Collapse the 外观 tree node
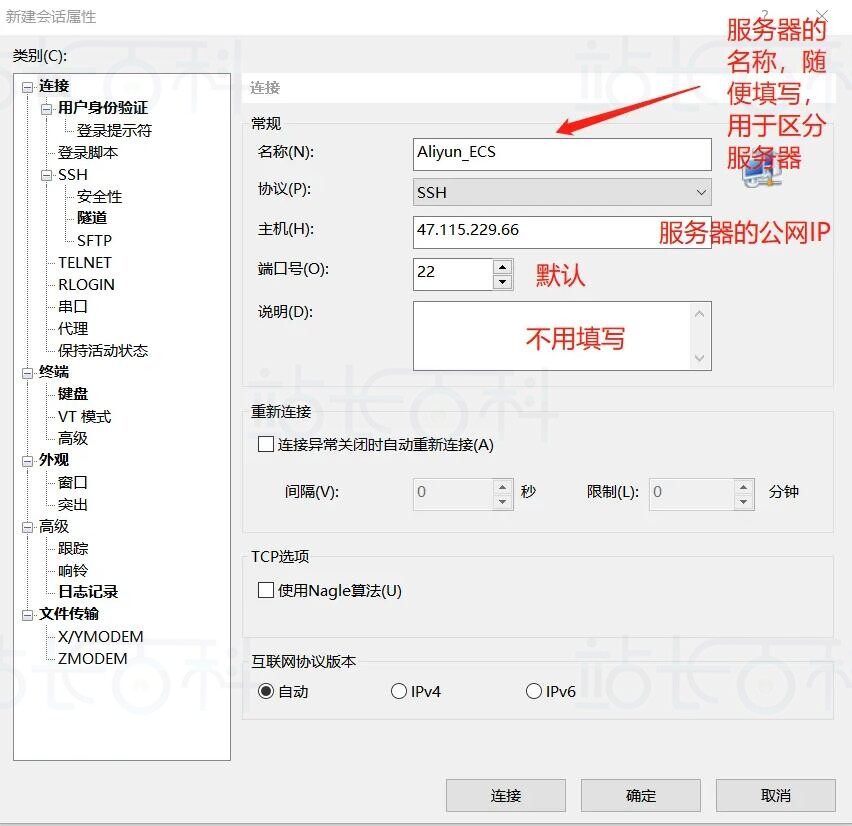The height and width of the screenshot is (826, 852). pos(27,461)
